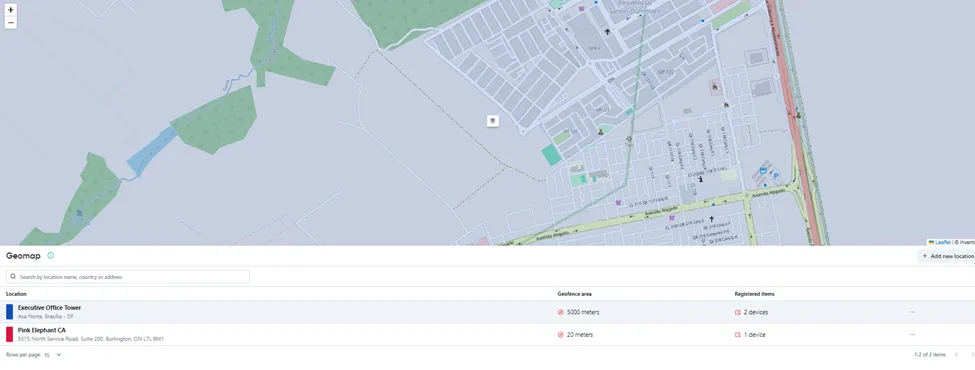Viewport: 975px width, 370px height.
Task: Click the 'Asa Norte, Brasília - DF' address
Action: [46, 317]
